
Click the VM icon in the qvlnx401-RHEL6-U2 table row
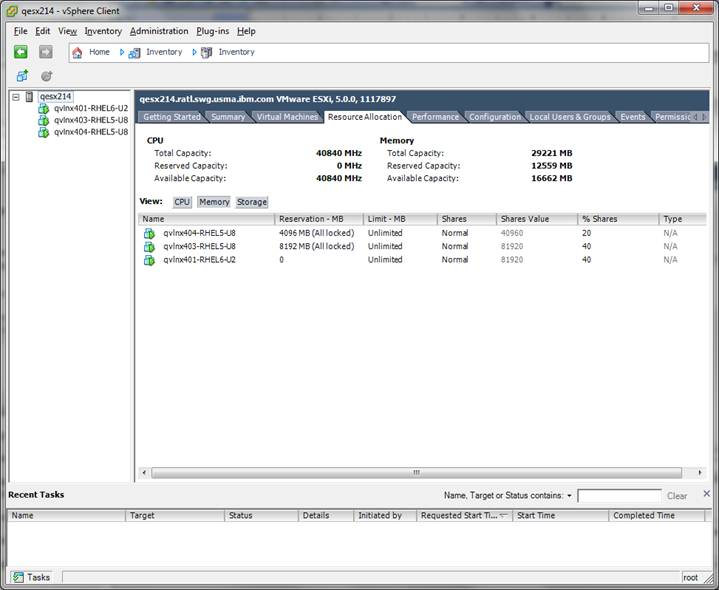coord(149,259)
